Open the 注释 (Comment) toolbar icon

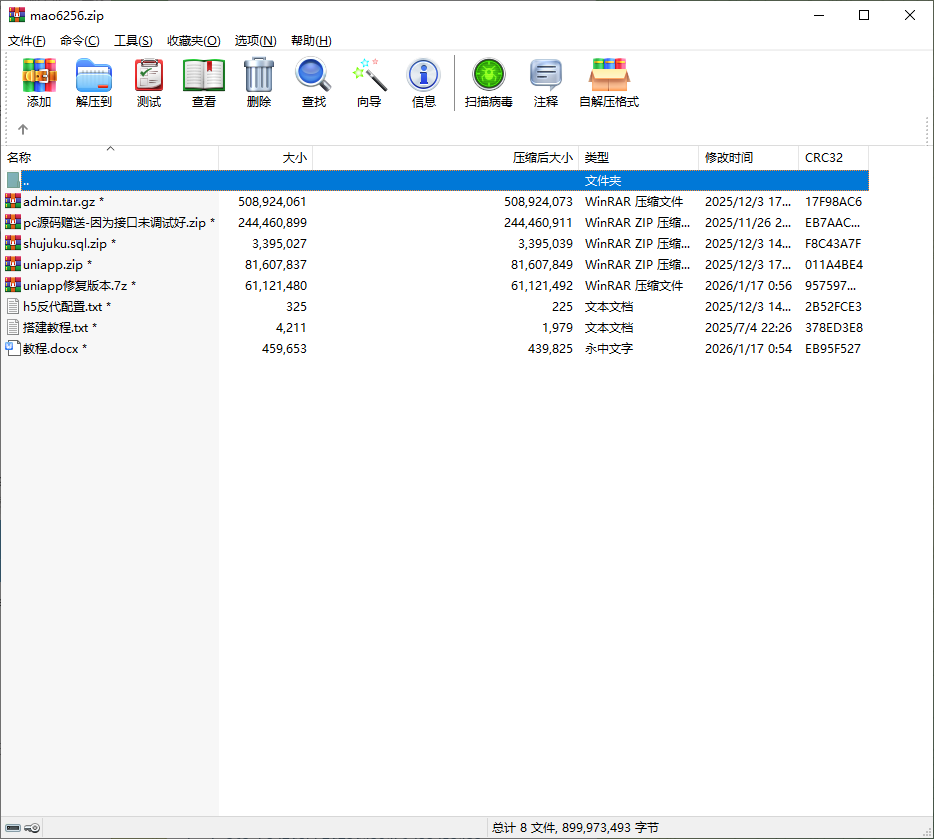point(546,82)
